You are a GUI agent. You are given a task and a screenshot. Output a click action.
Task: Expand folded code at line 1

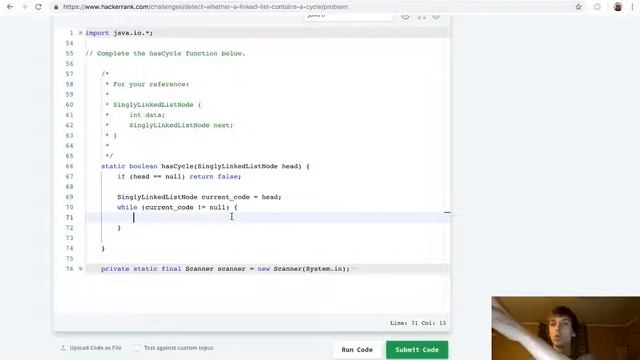point(80,33)
